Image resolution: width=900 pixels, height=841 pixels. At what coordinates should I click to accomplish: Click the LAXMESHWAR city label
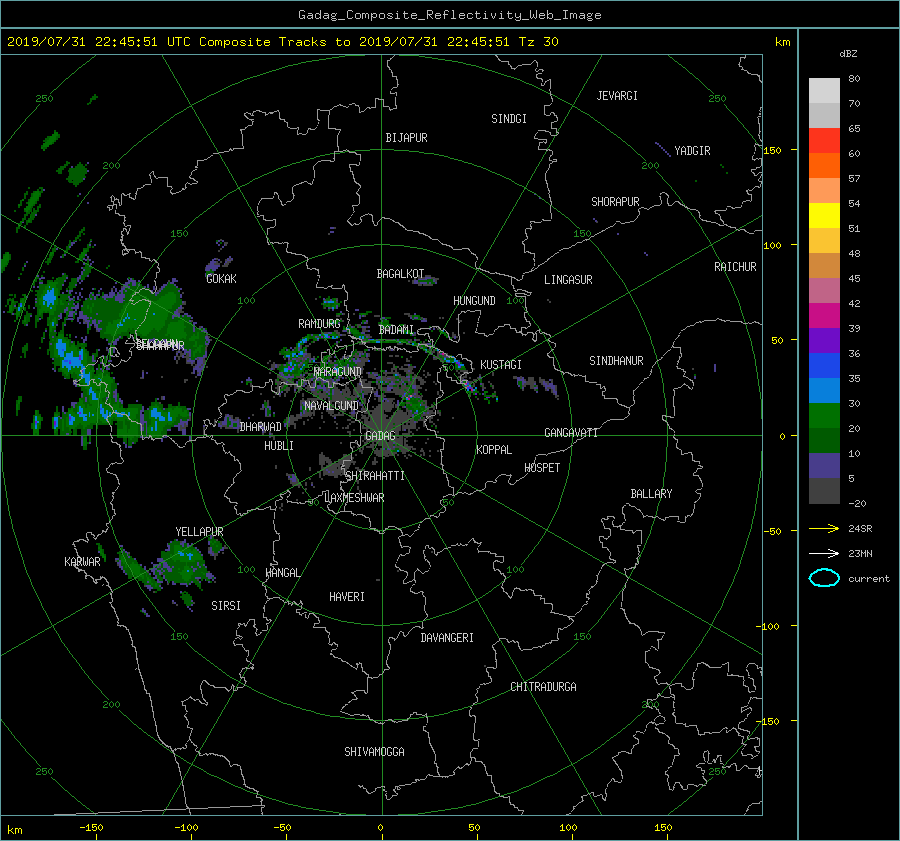[x=354, y=498]
